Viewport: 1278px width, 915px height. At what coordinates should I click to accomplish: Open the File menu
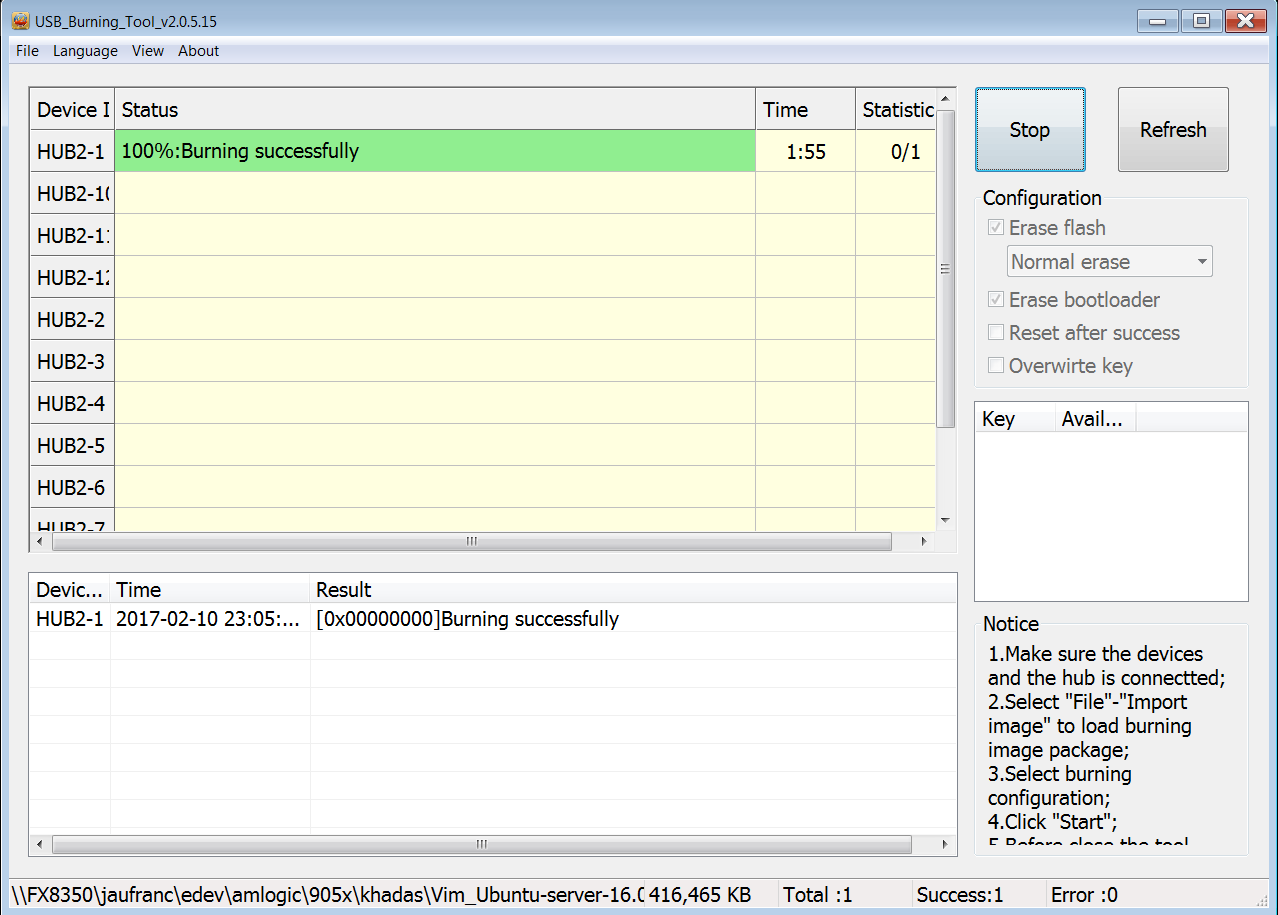point(27,51)
